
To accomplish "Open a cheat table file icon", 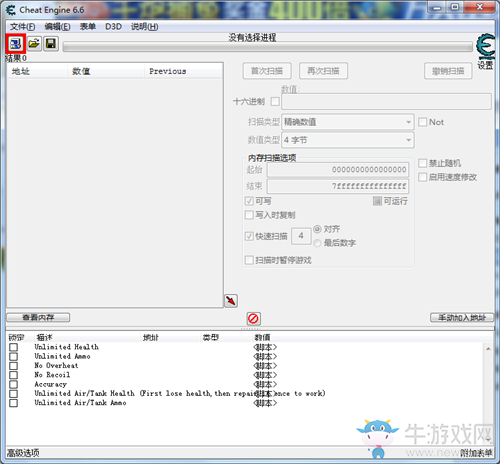I will (34, 43).
